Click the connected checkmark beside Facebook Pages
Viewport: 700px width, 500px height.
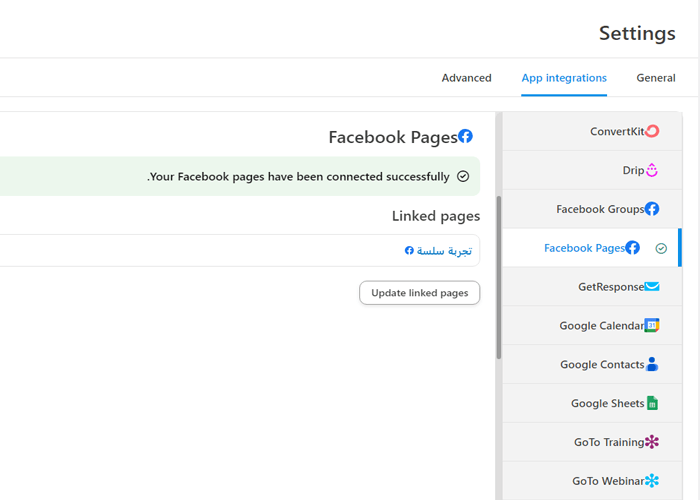[x=661, y=248]
